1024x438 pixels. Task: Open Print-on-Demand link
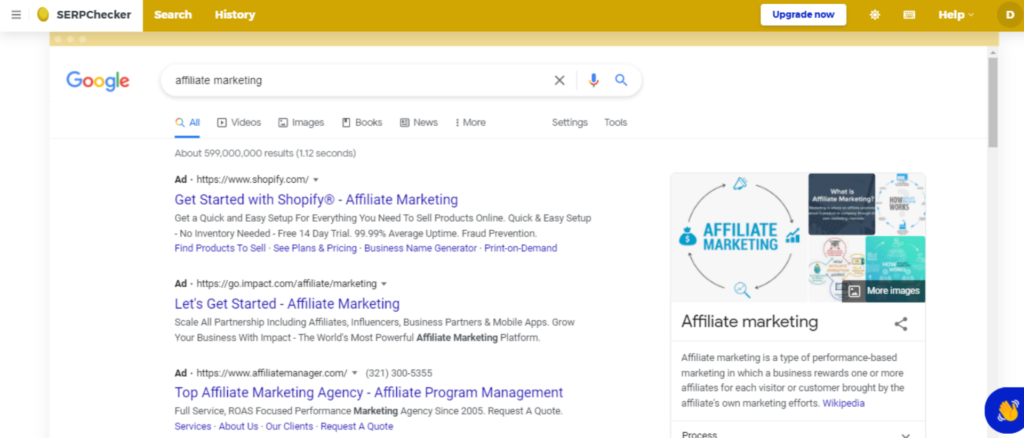520,248
